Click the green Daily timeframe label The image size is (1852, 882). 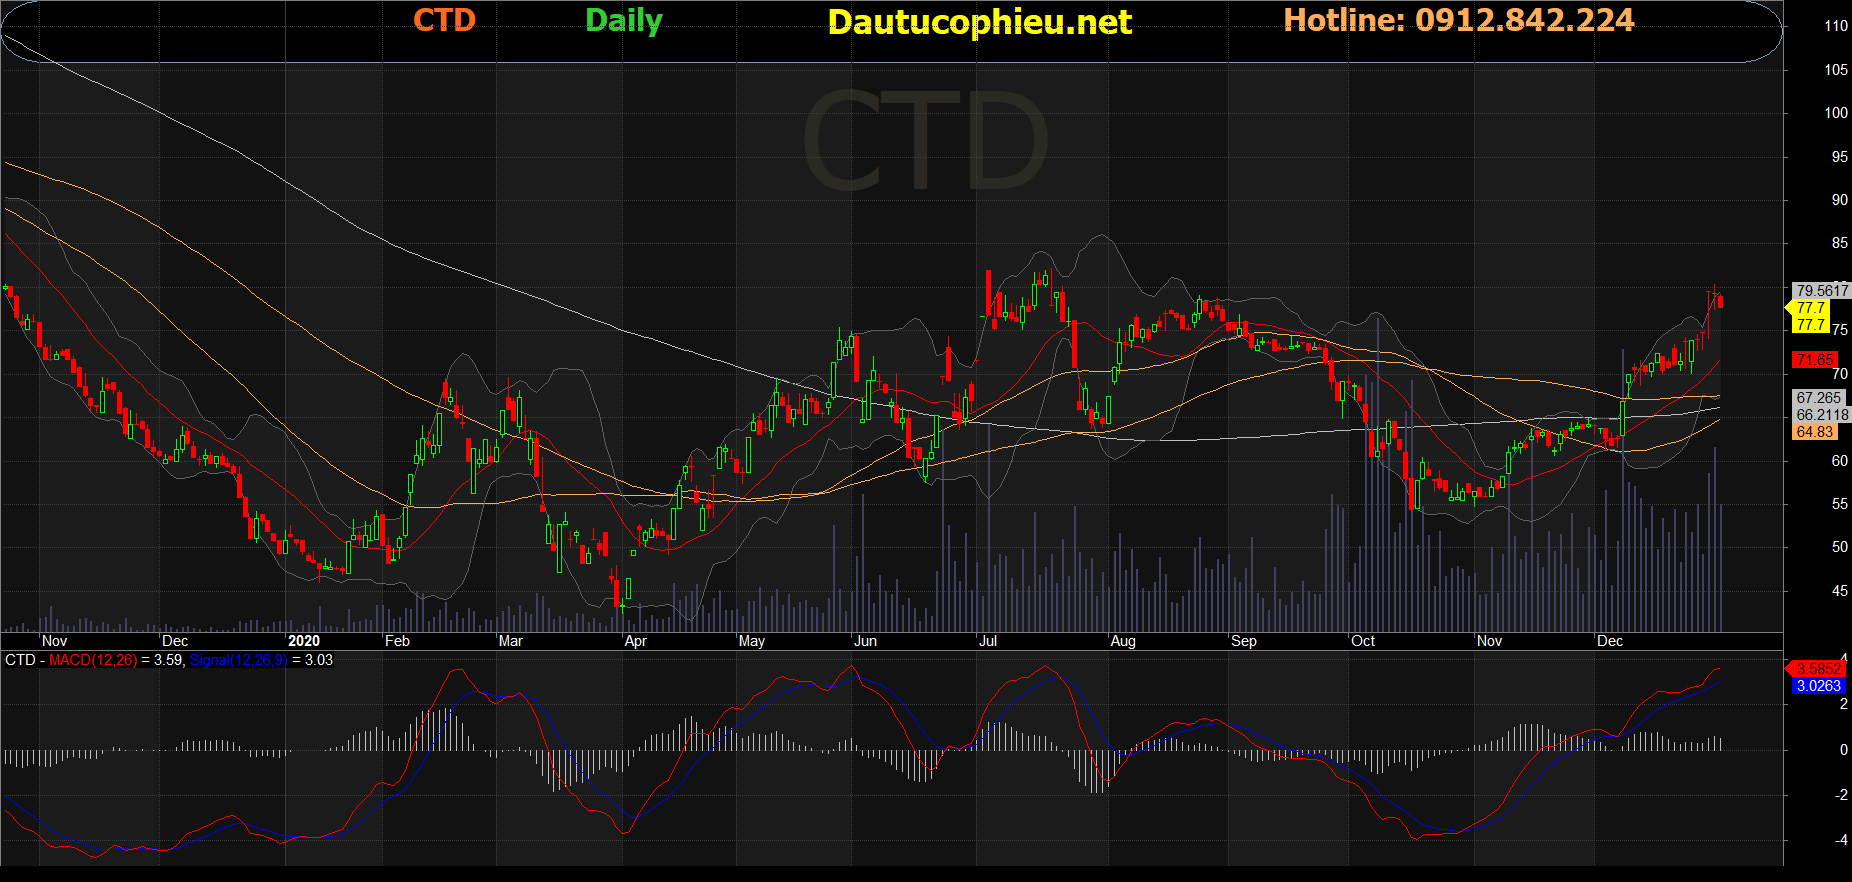624,21
